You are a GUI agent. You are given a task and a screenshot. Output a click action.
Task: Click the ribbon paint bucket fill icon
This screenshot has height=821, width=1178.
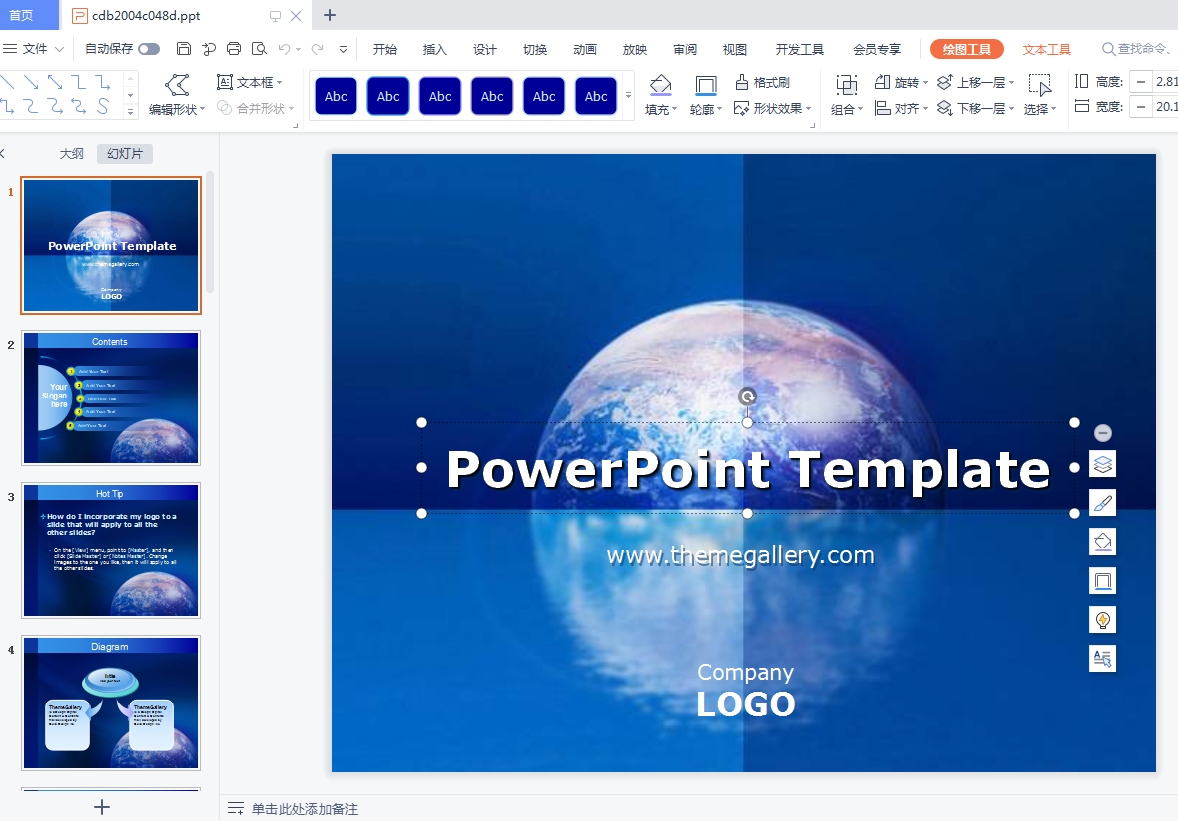point(660,84)
